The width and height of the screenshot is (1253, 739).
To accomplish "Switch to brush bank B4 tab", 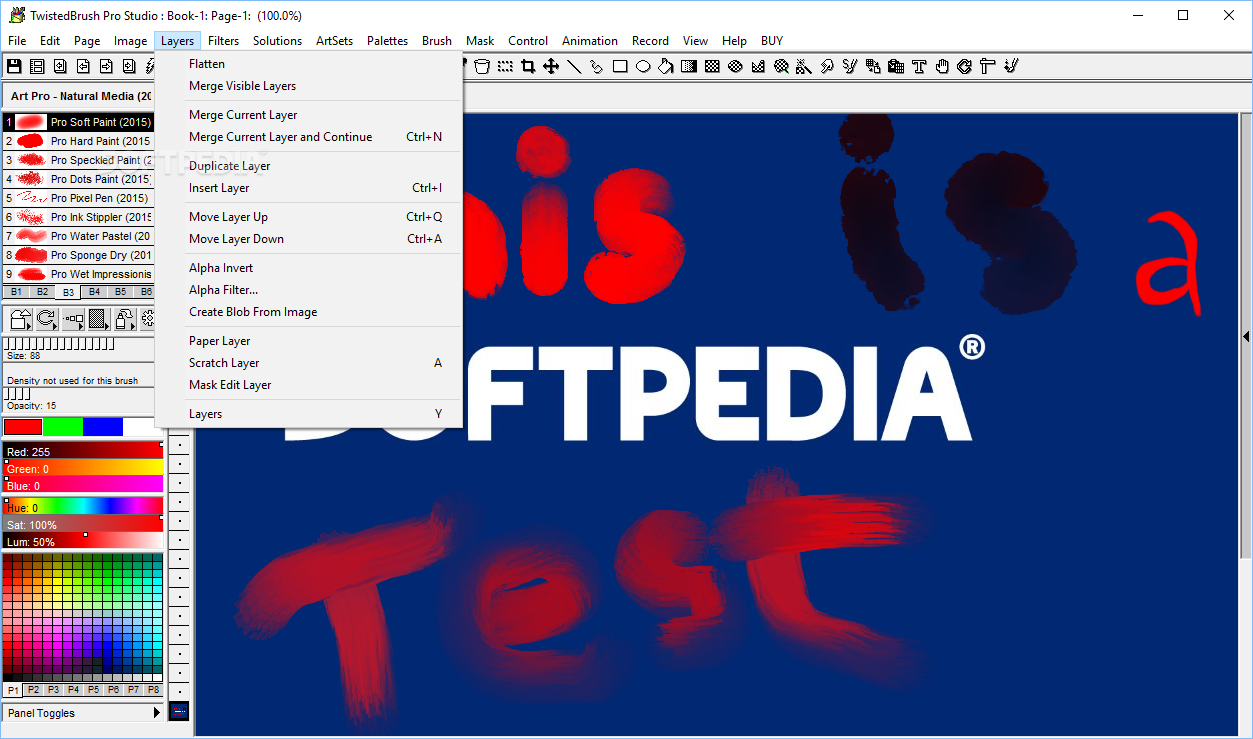I will 95,292.
